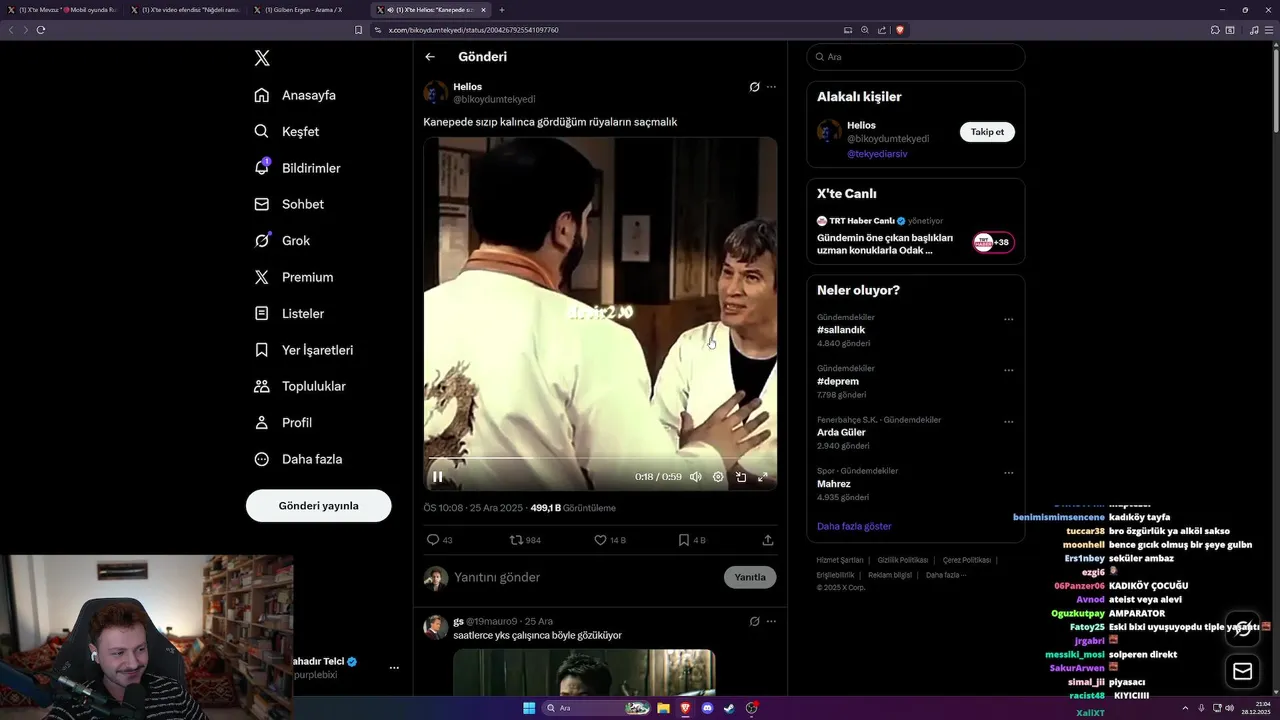Open Steam from the taskbar
Viewport: 1280px width, 720px height.
(729, 708)
